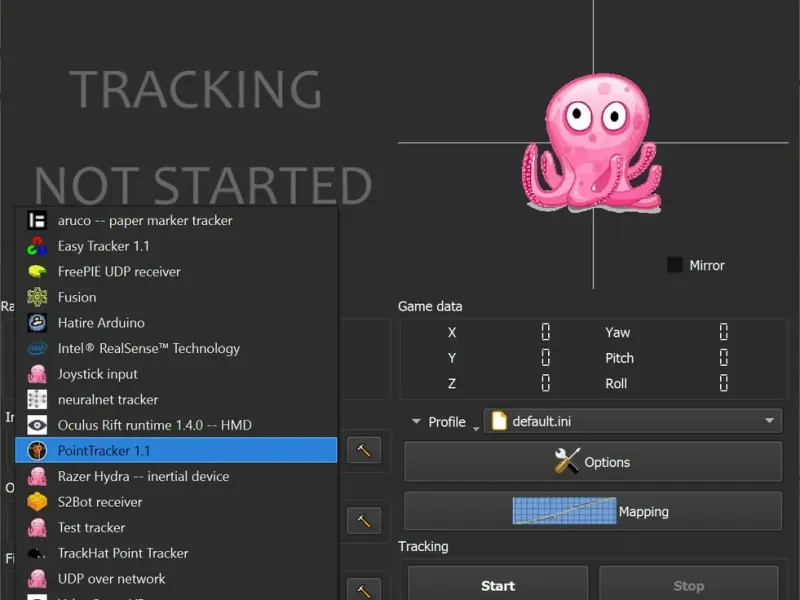Select the aruco paper marker tracker icon
Viewport: 800px width, 600px height.
tap(37, 220)
